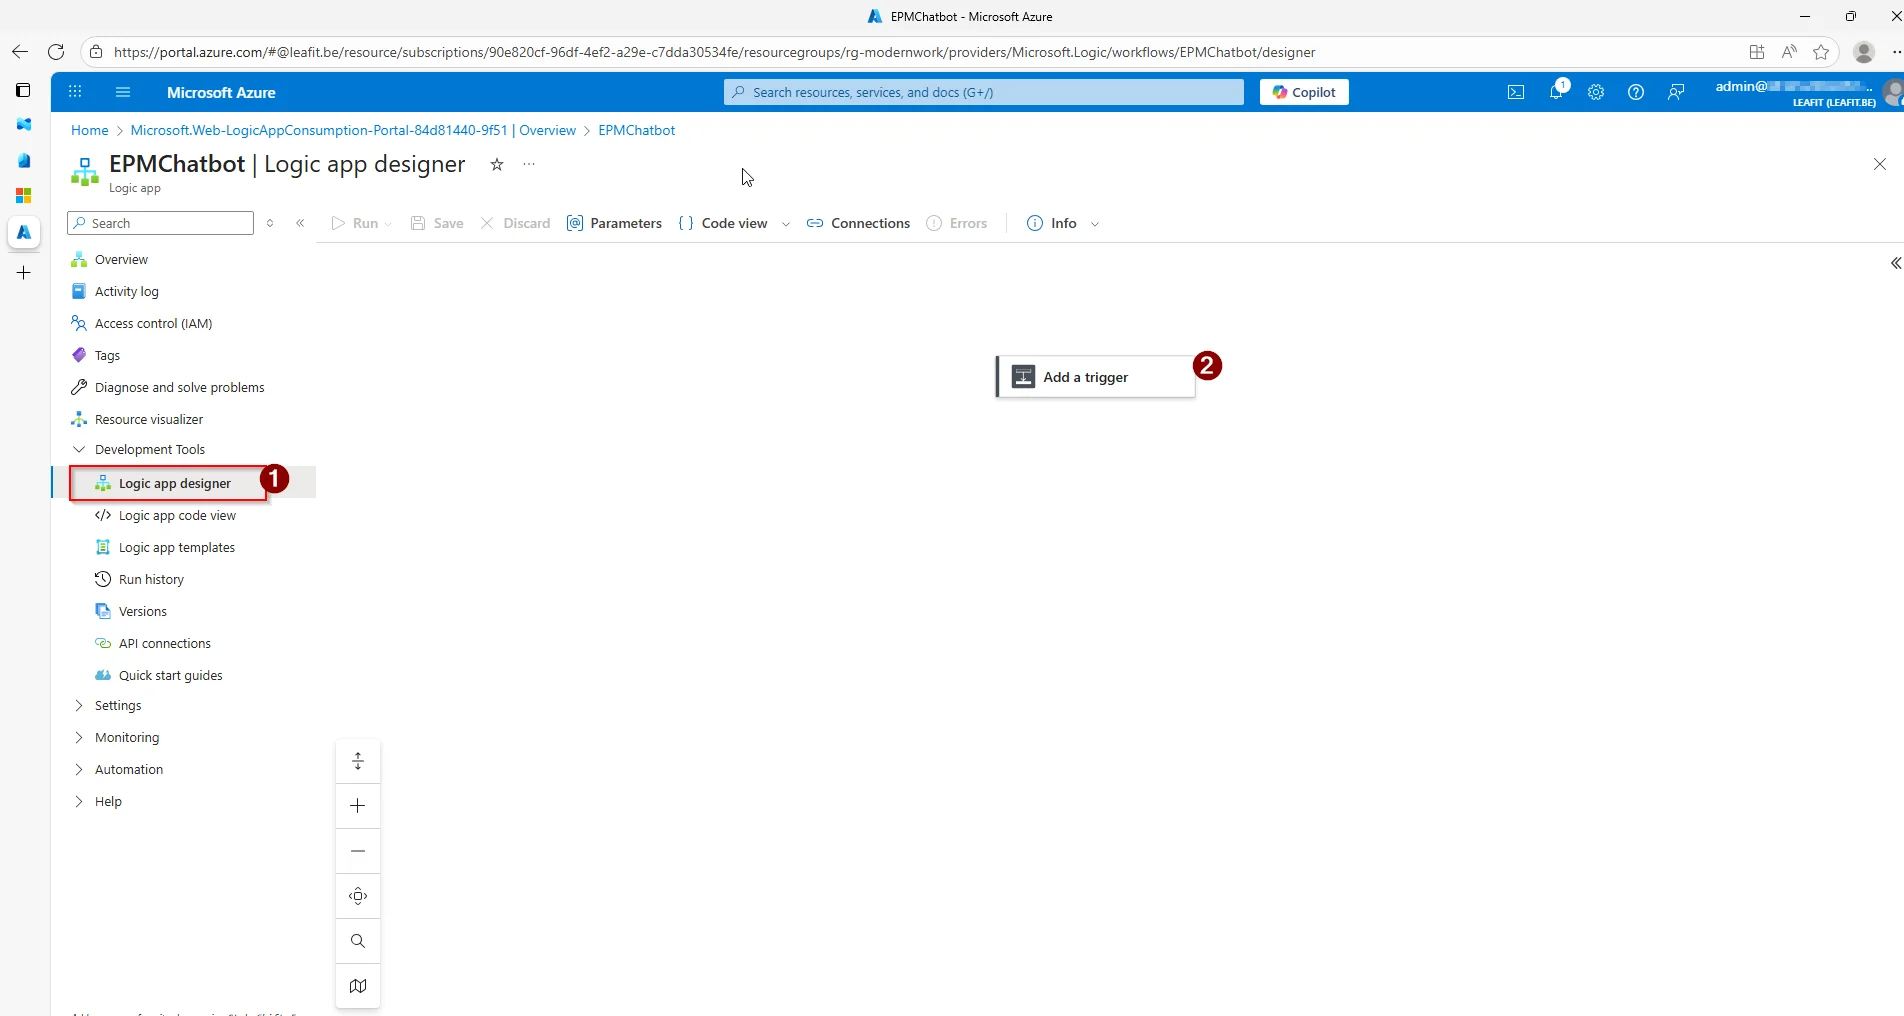This screenshot has width=1904, height=1016.
Task: Save the logic app workflow
Action: (x=437, y=223)
